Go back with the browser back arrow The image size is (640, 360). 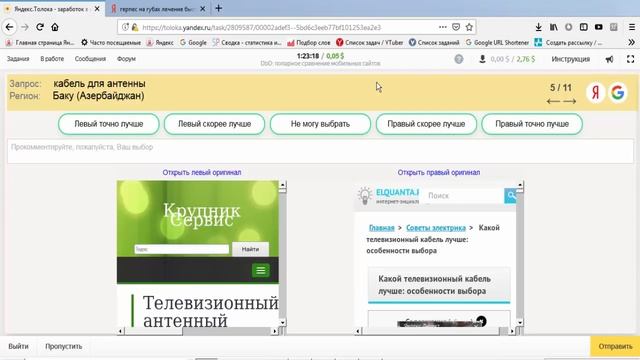9,27
